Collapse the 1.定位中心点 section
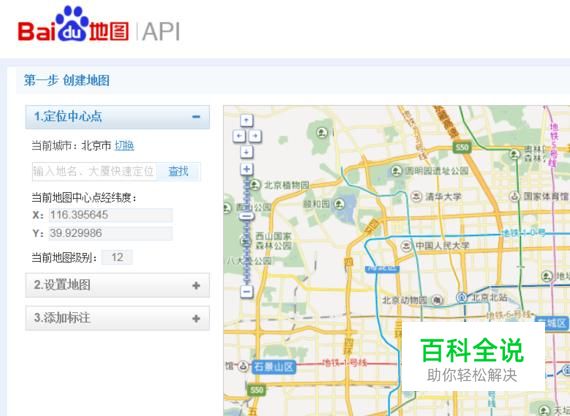 [x=117, y=117]
